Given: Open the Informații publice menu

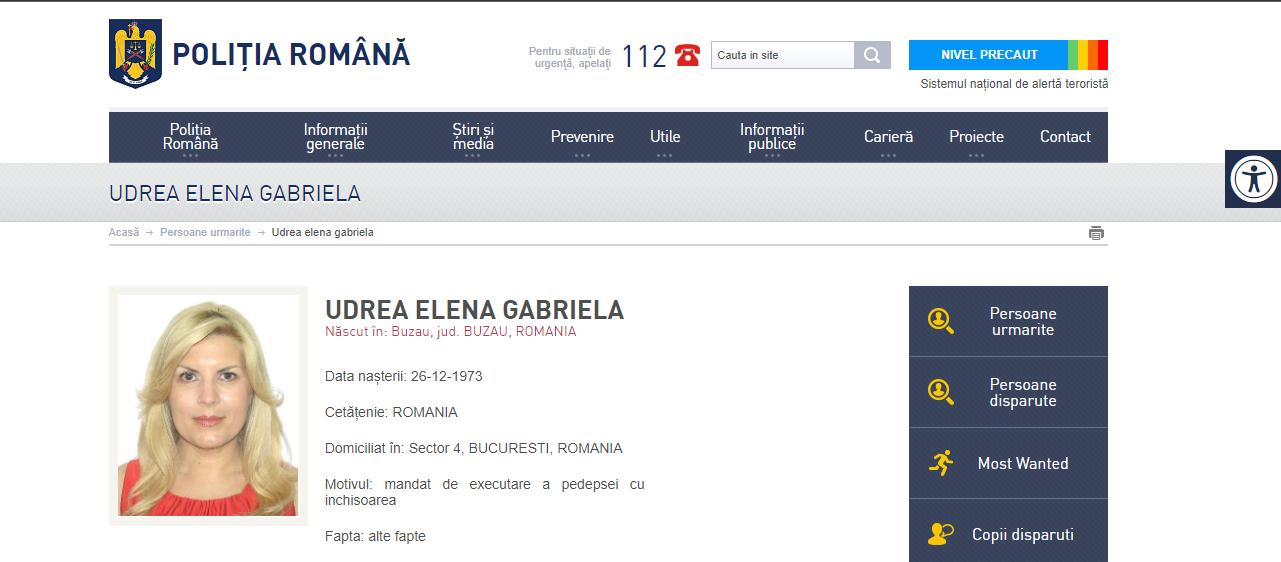Looking at the screenshot, I should point(772,137).
